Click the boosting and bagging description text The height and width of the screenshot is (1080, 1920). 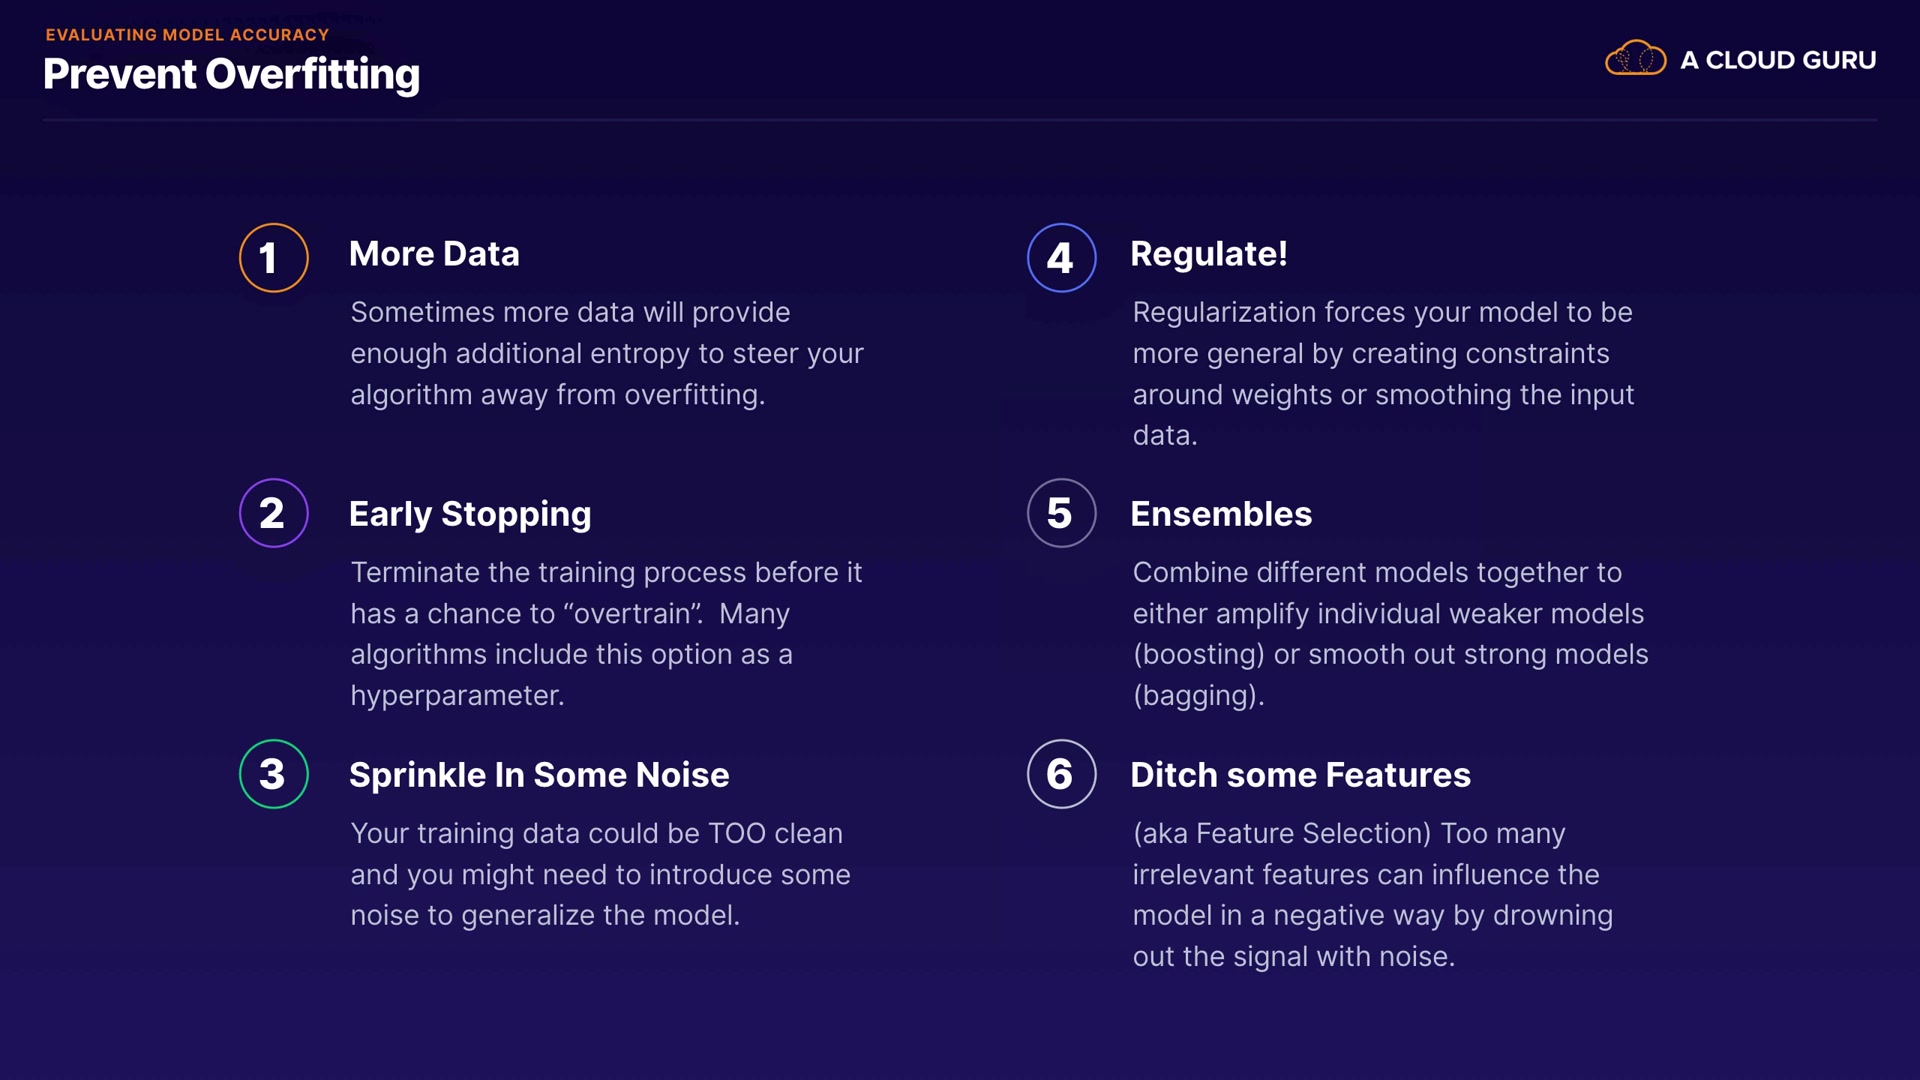pos(1390,633)
